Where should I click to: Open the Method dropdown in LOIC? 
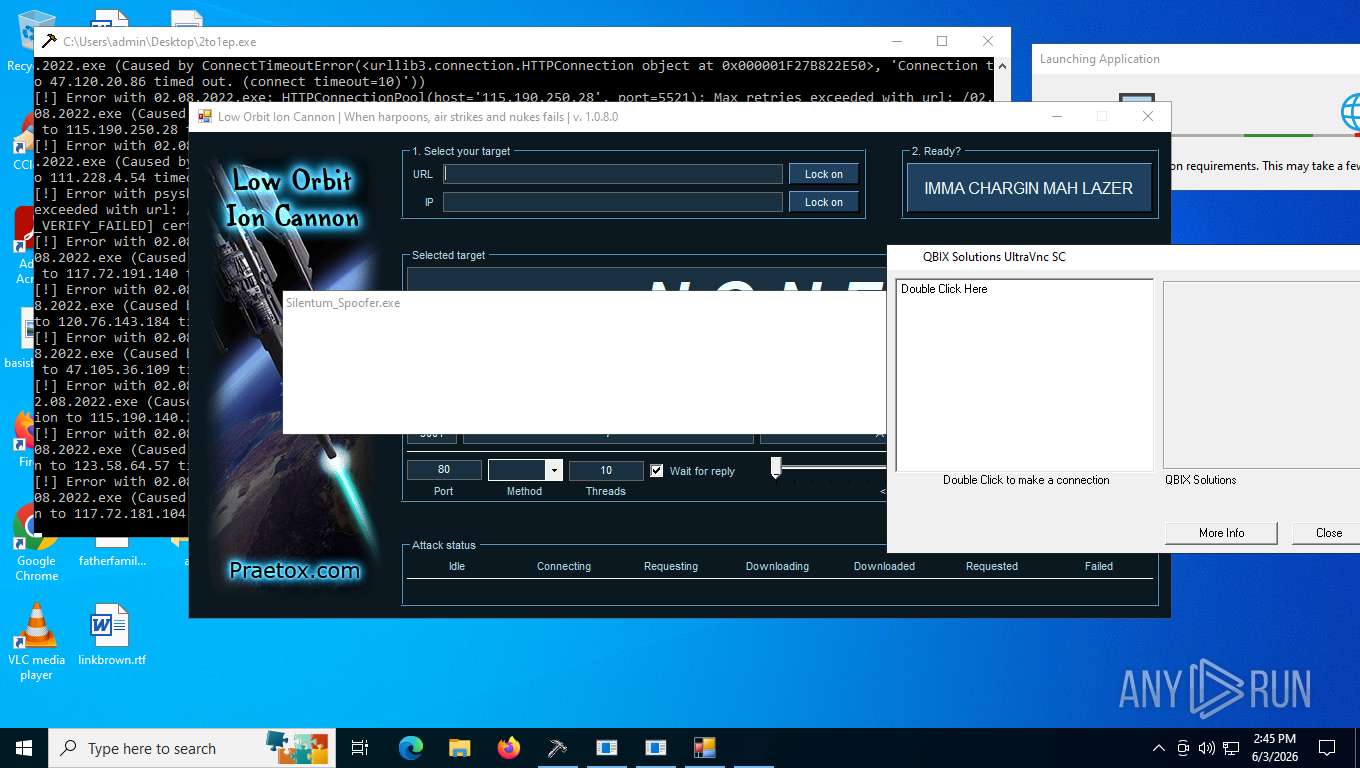(554, 470)
